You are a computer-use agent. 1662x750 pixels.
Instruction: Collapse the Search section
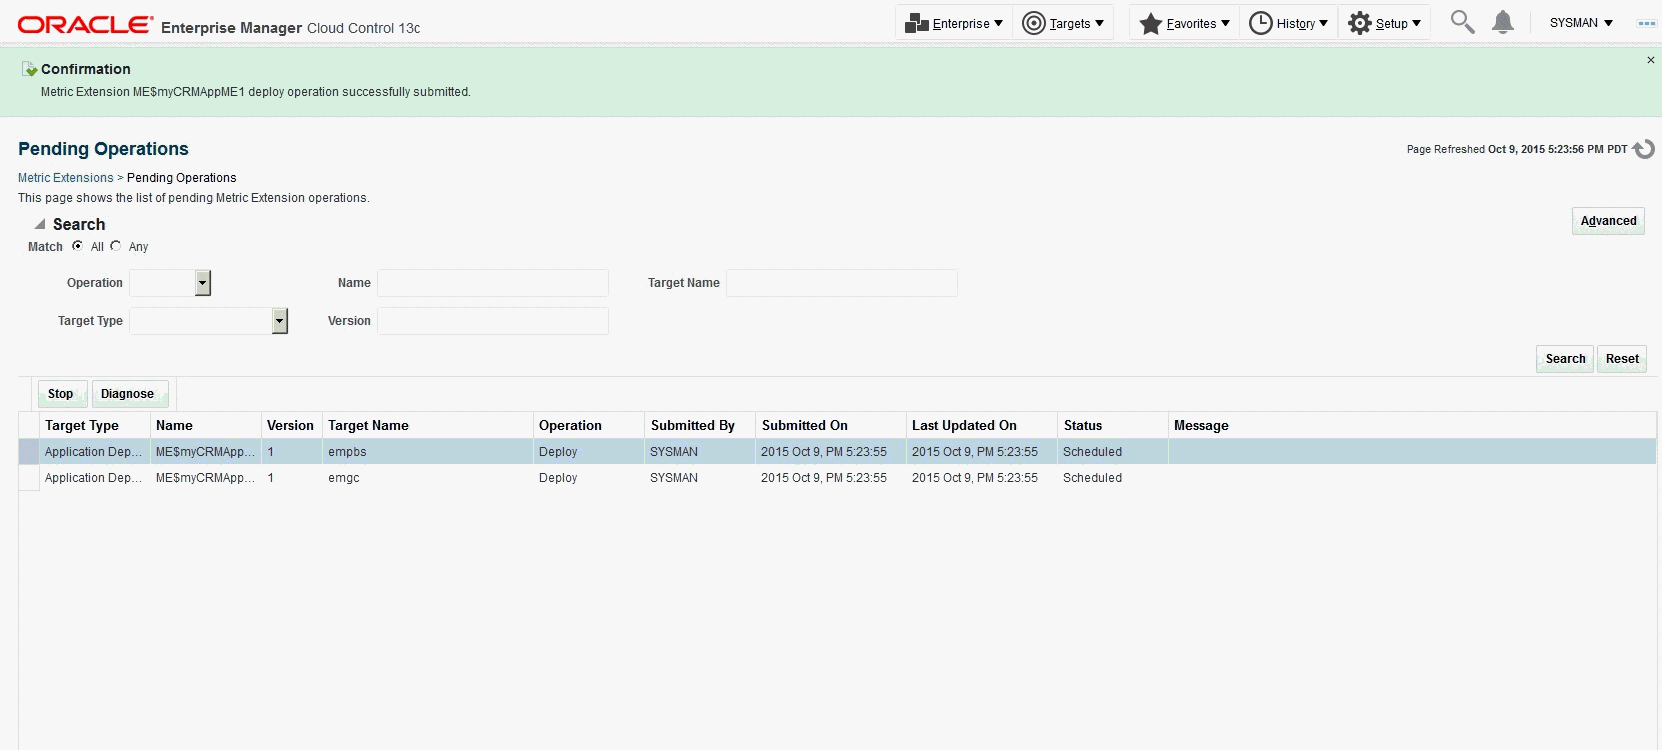point(40,224)
